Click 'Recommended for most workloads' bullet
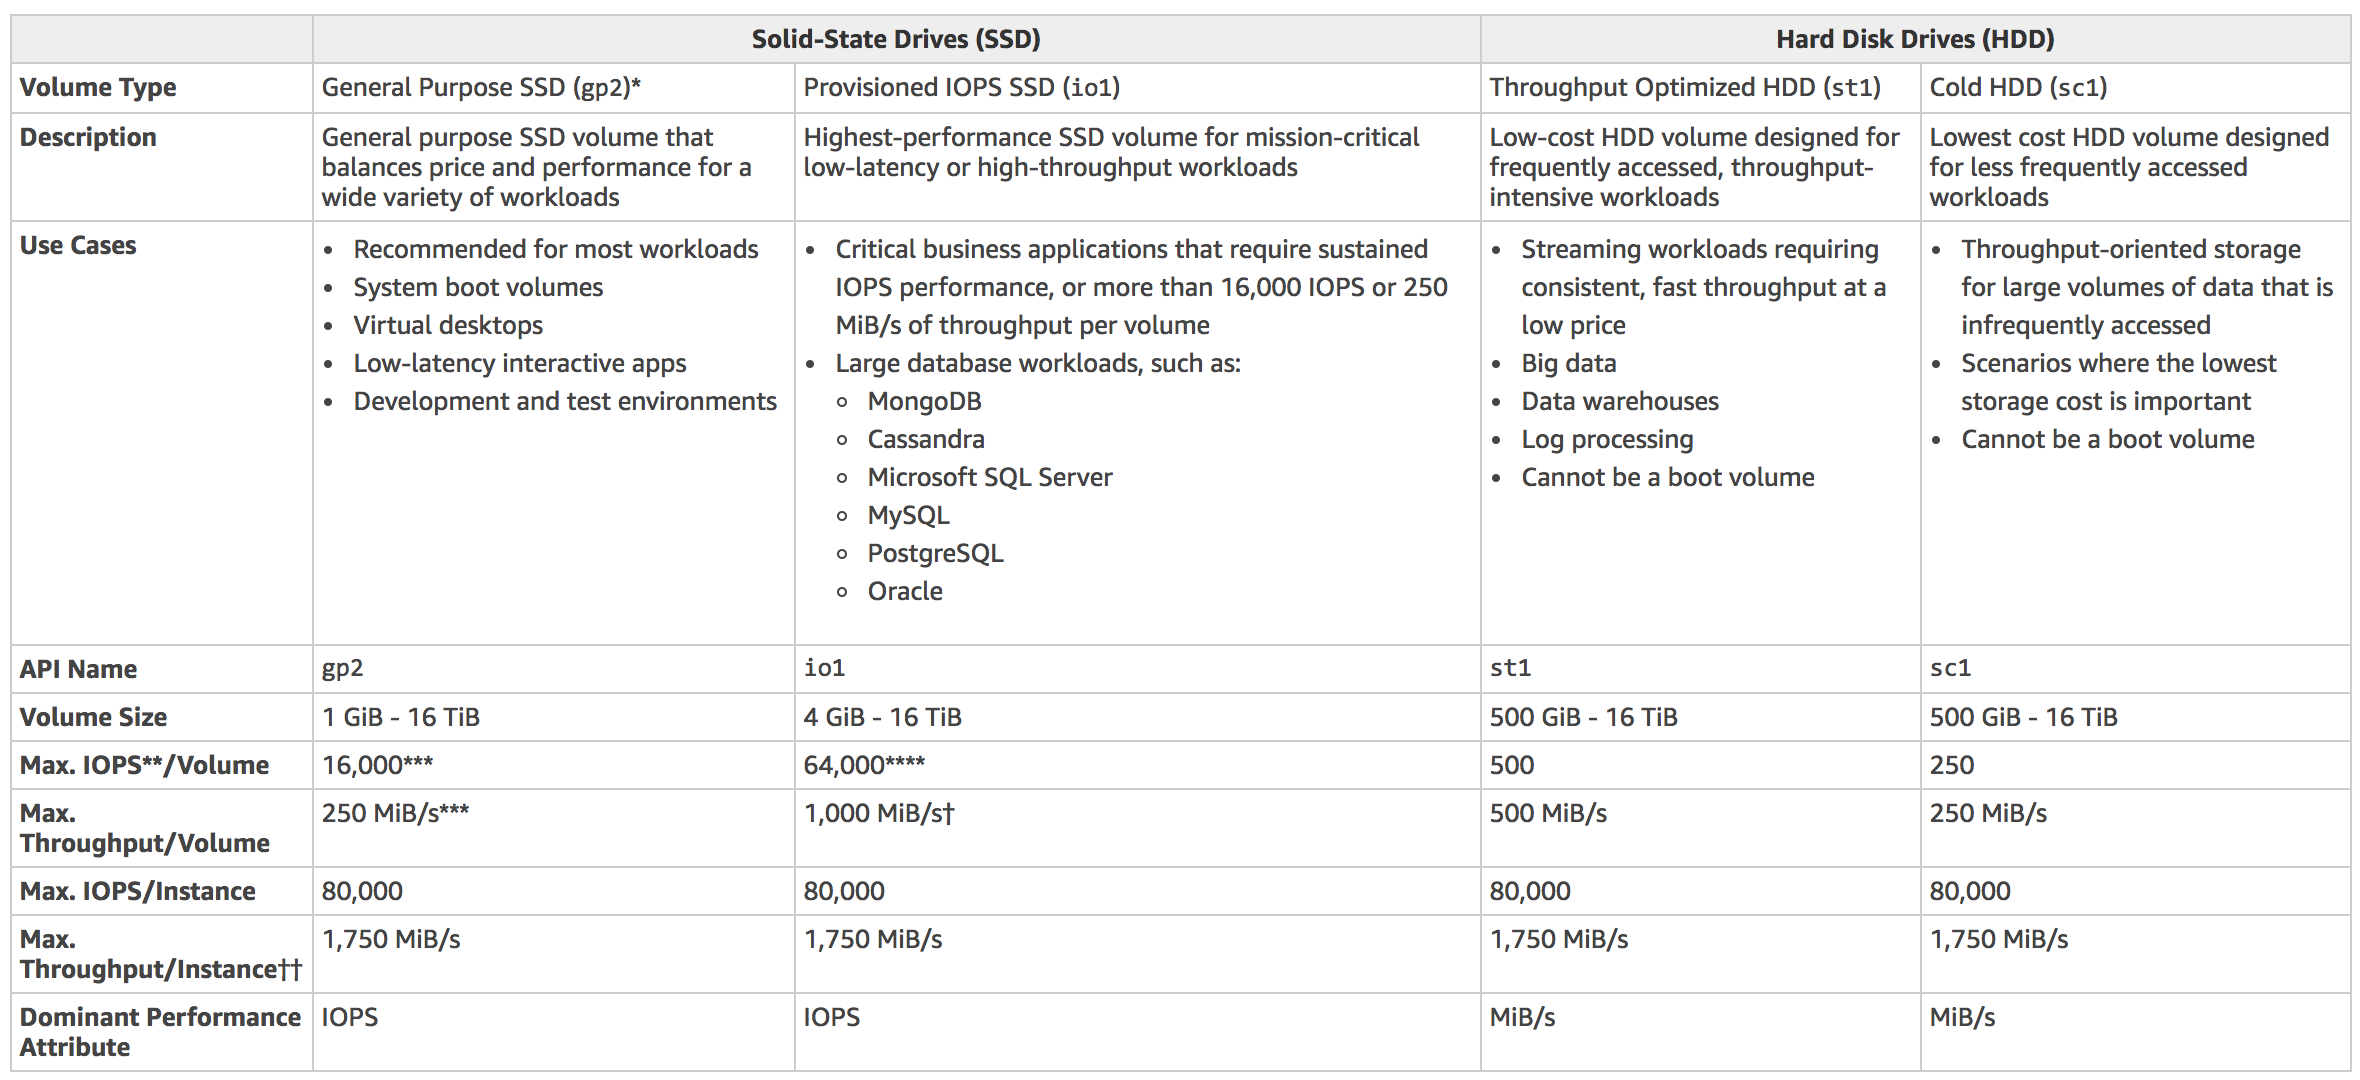This screenshot has height=1080, width=2360. click(556, 249)
